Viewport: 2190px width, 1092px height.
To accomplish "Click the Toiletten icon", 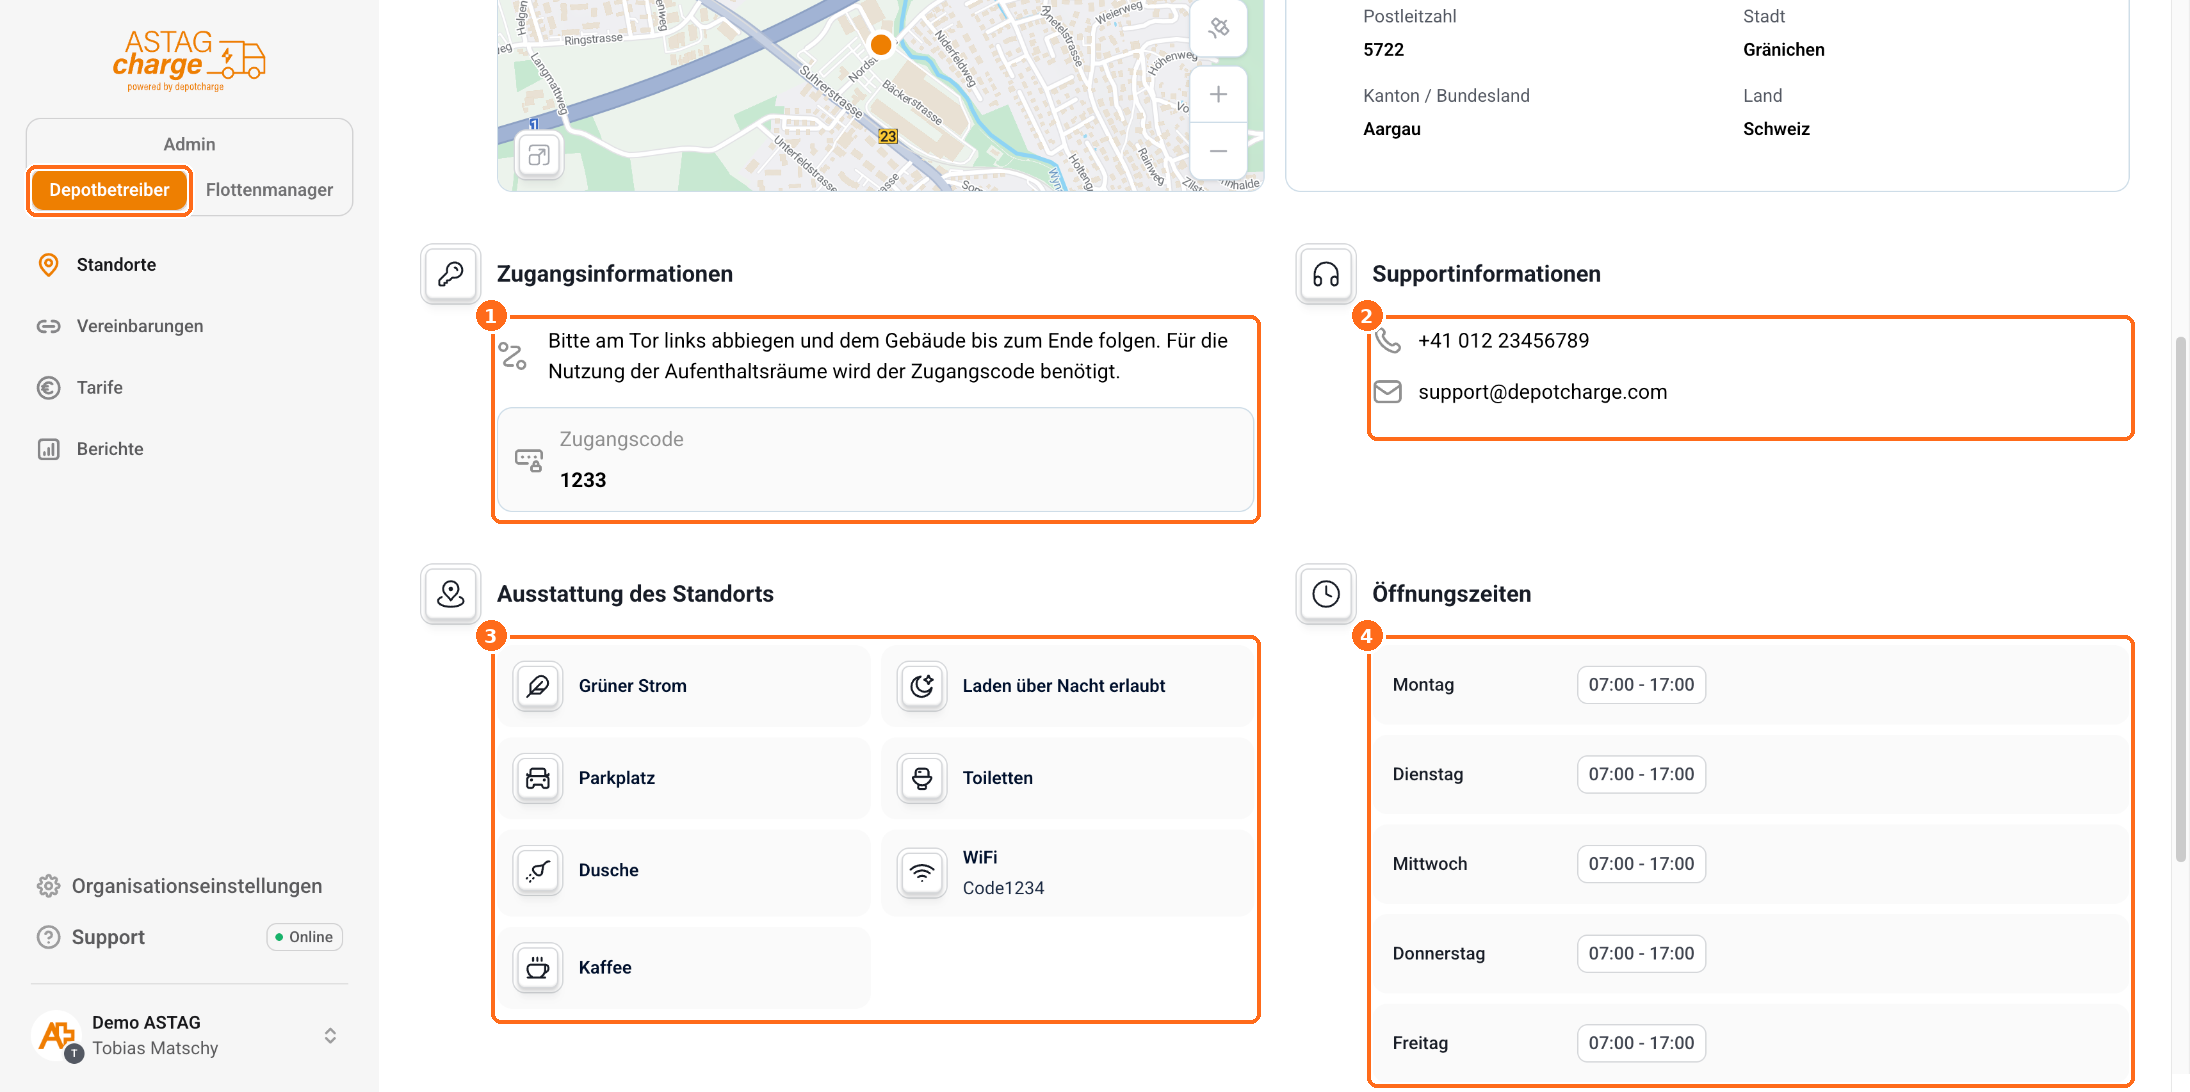I will tap(922, 778).
